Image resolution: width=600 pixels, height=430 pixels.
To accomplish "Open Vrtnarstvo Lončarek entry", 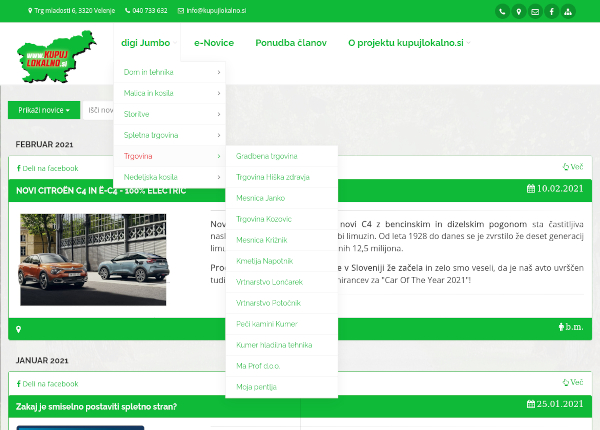I will coord(282,282).
